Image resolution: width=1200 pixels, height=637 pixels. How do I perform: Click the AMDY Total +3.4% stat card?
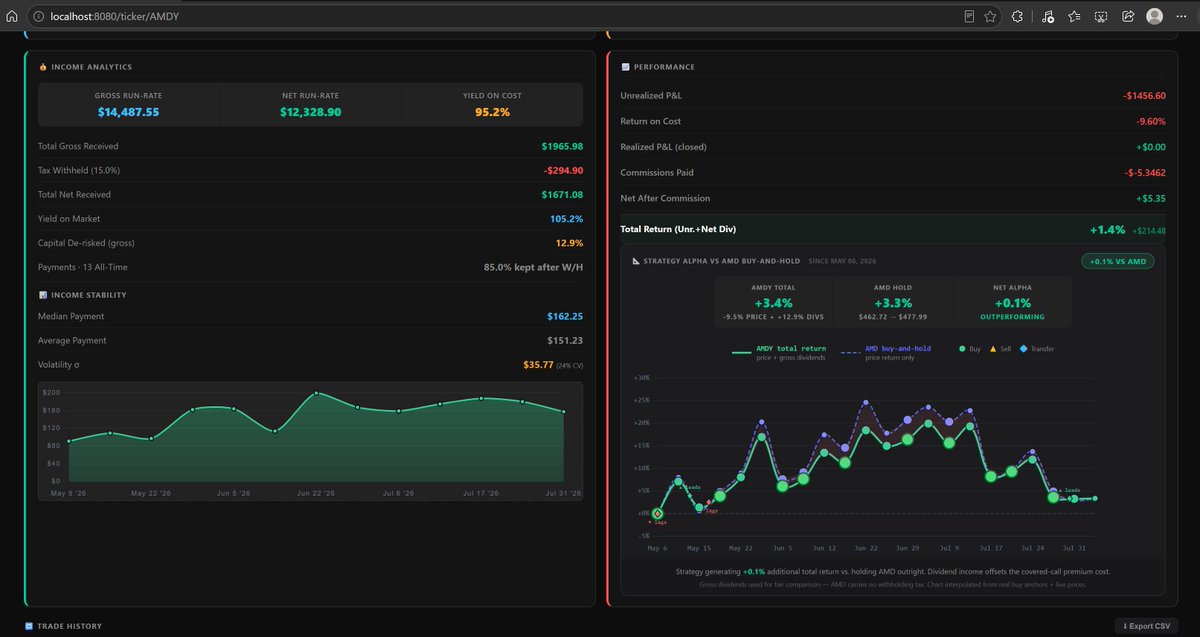[x=774, y=302]
